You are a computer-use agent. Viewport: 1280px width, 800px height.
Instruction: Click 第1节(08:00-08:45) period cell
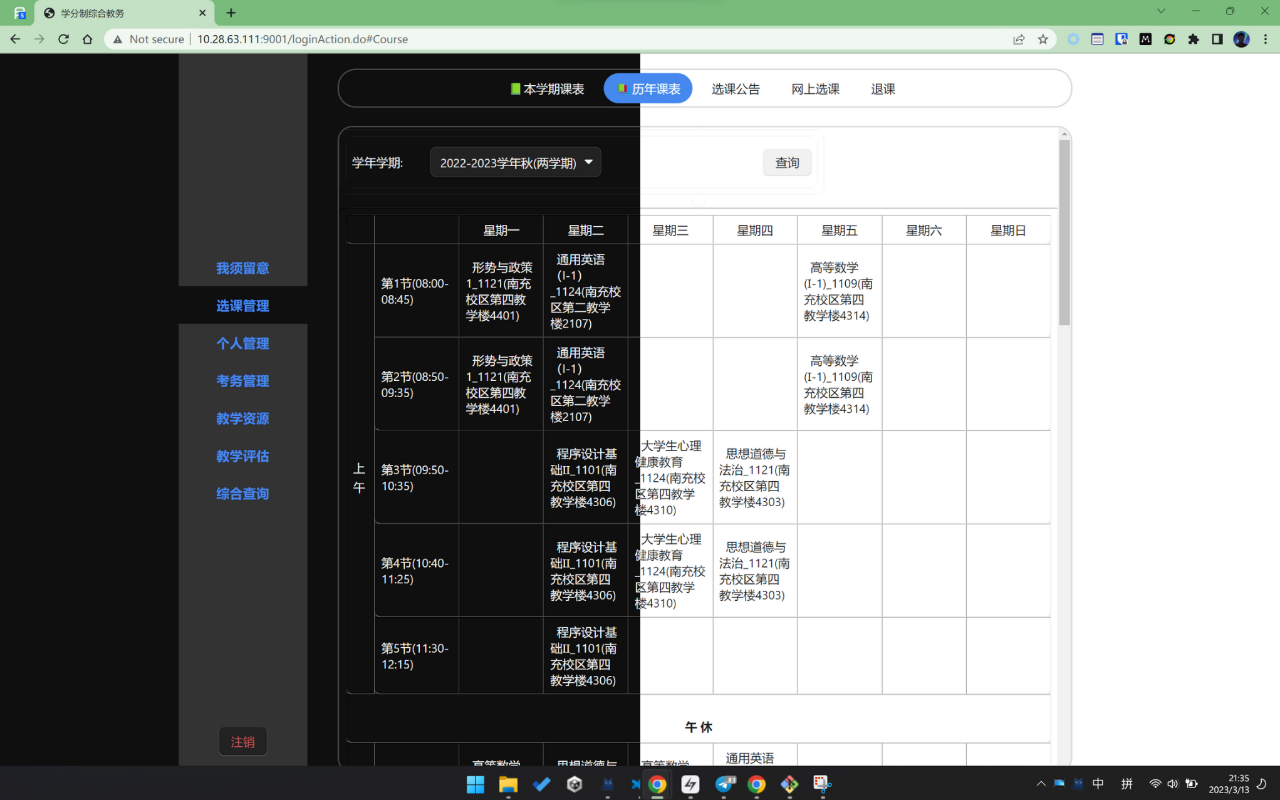(x=416, y=291)
